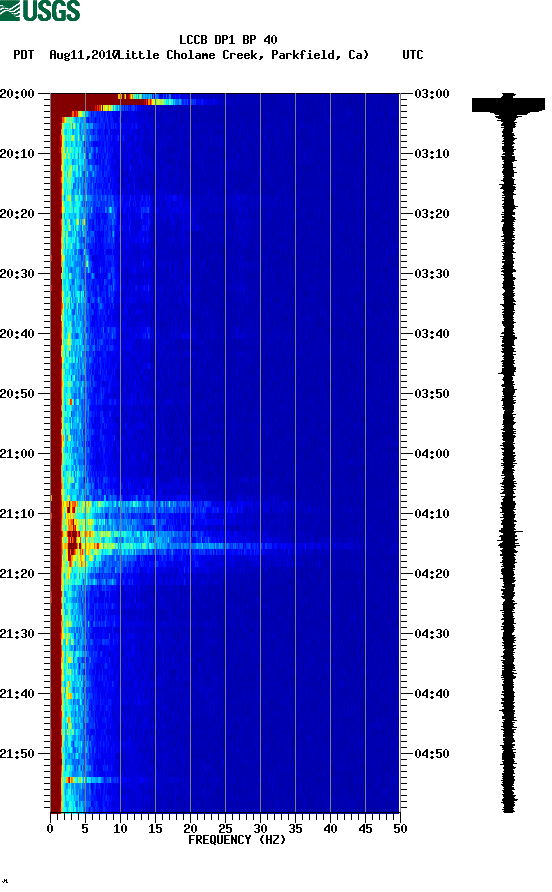Click the 21:00 PDT time label
The width and height of the screenshot is (552, 892).
(17, 454)
